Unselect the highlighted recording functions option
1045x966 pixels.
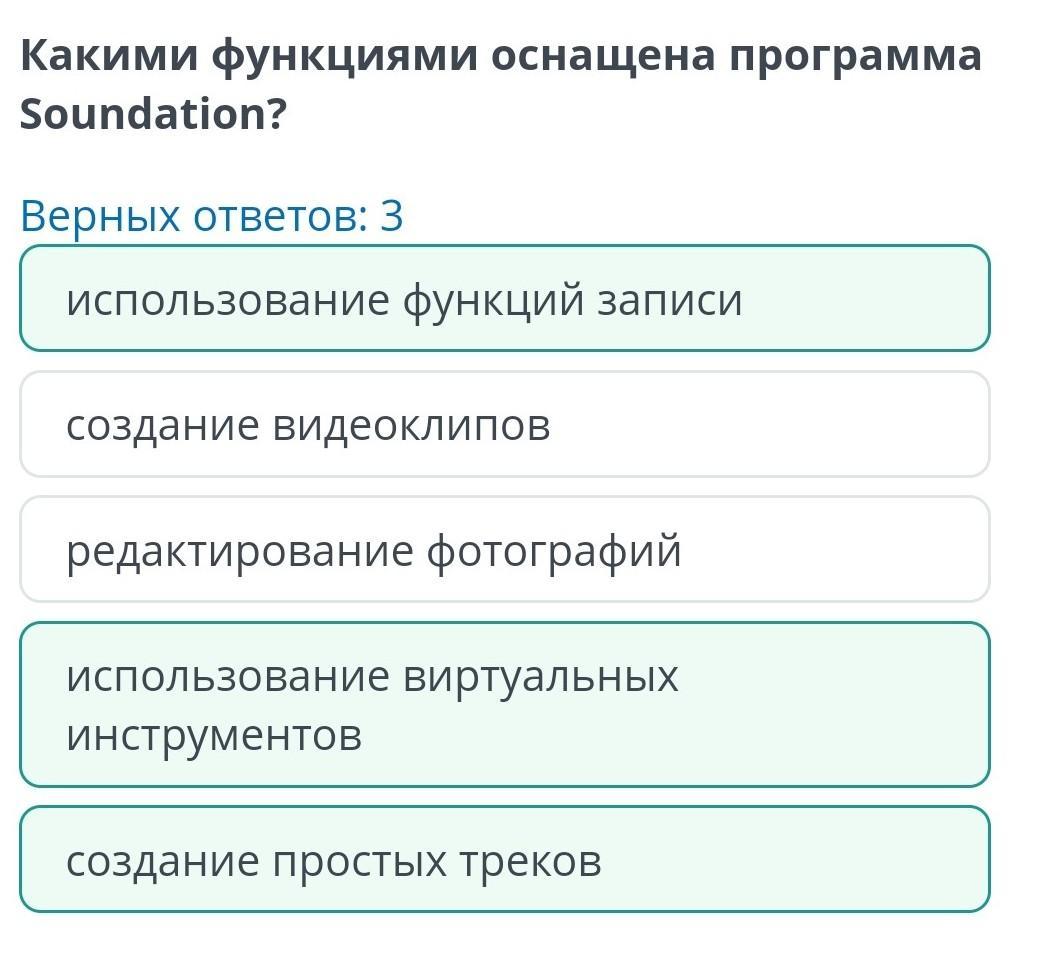[x=504, y=299]
